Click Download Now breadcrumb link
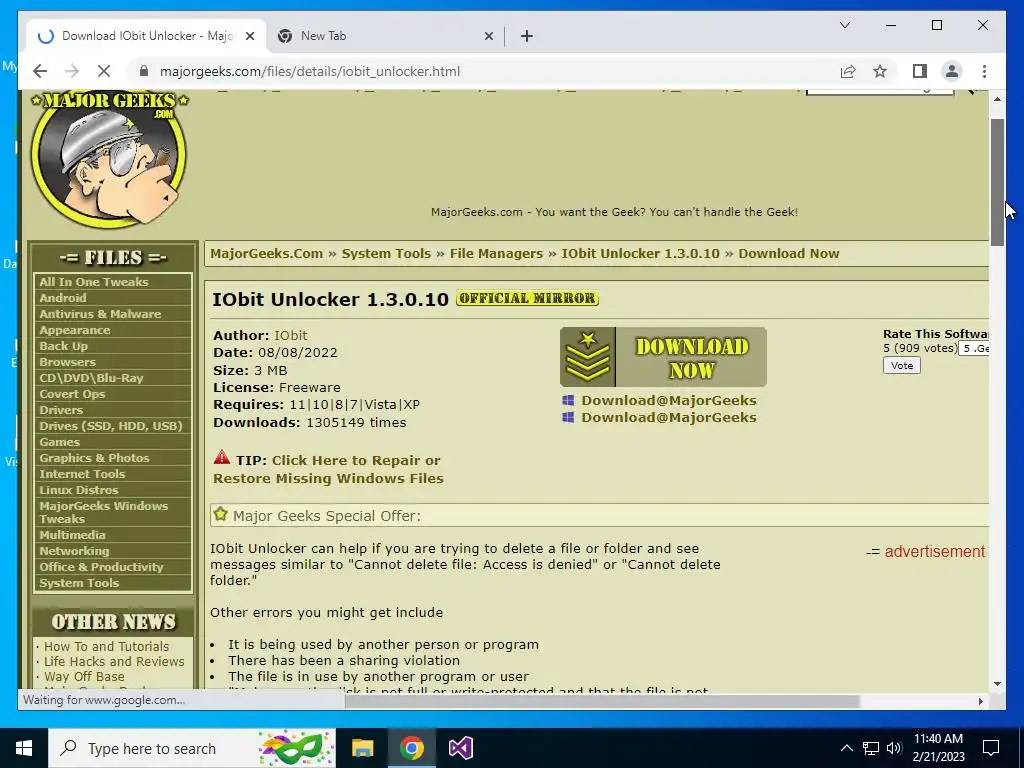Screen dimensions: 1024x768 pos(789,253)
